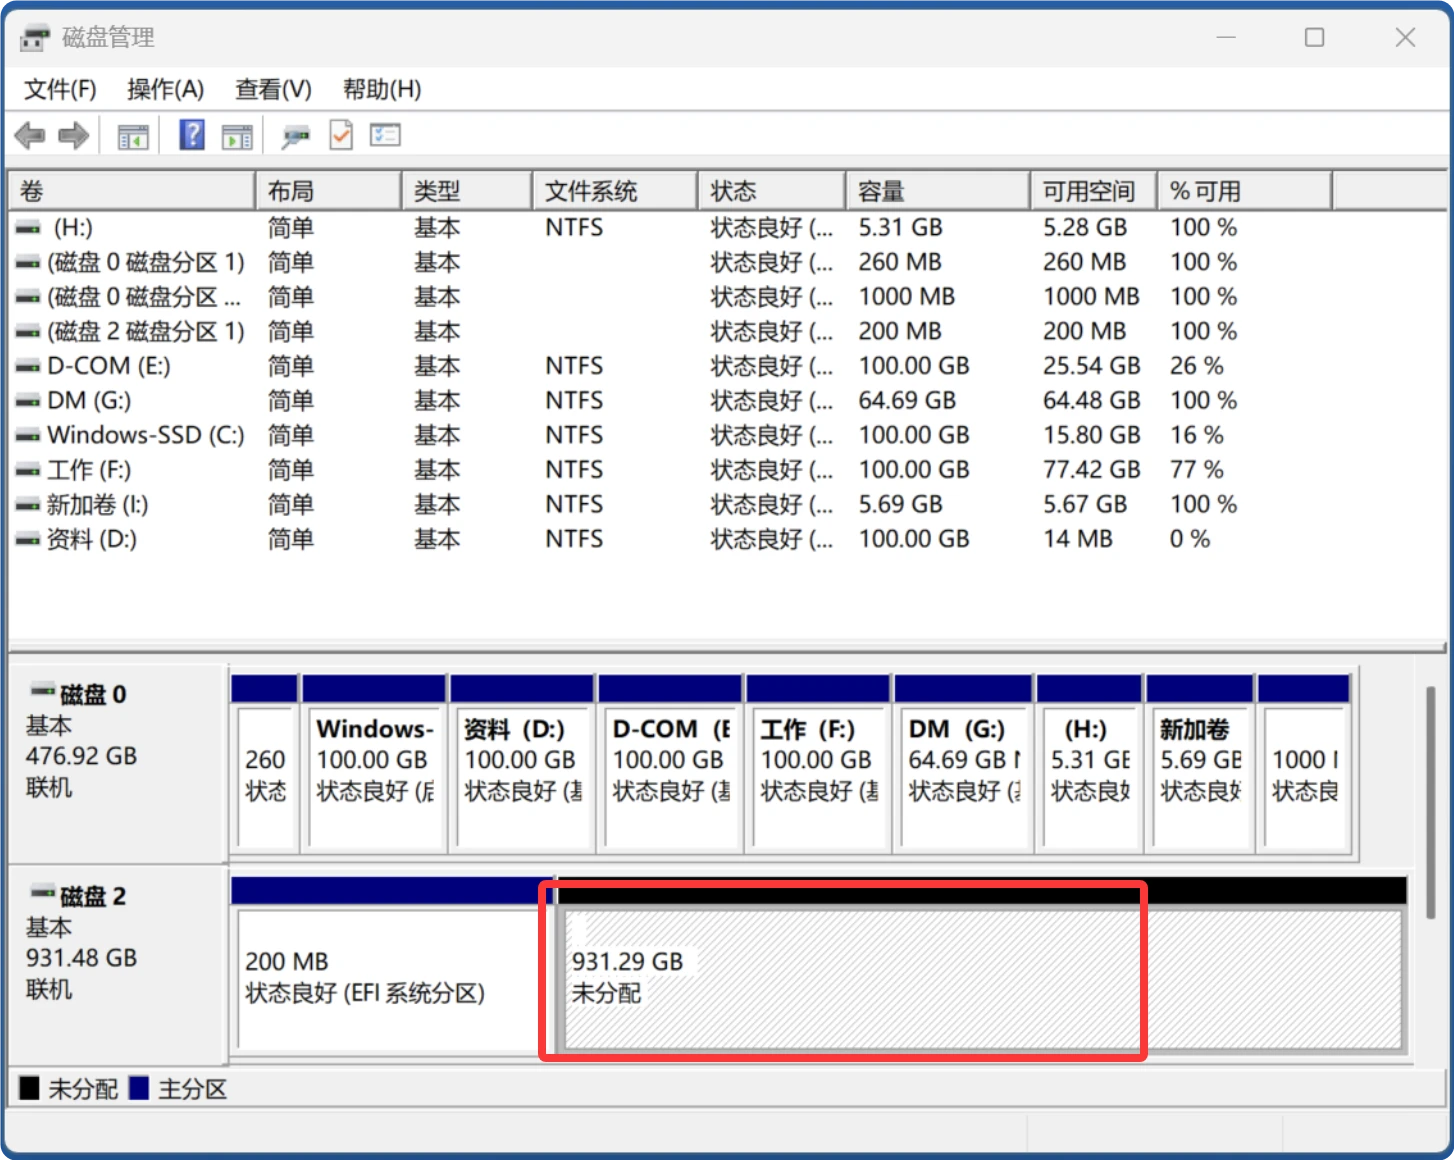Viewport: 1454px width, 1160px height.
Task: Click the red checkmark document toolbar icon
Action: [341, 135]
